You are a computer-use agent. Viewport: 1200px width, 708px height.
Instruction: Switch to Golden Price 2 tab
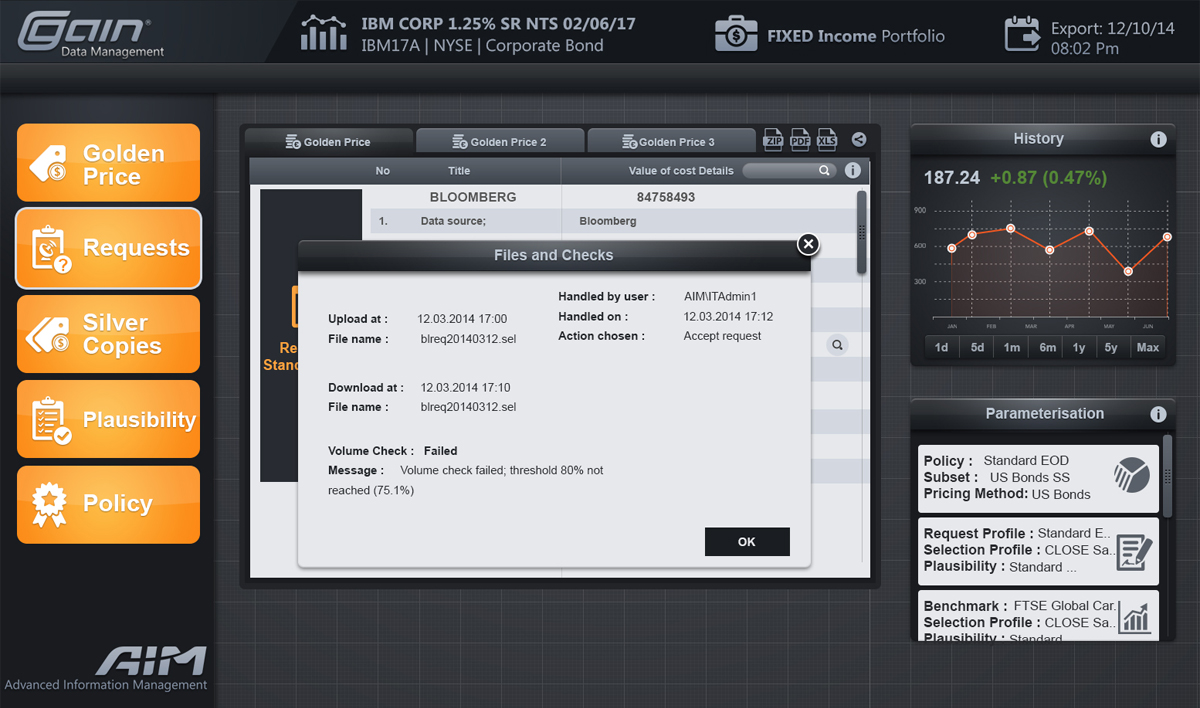[x=499, y=141]
